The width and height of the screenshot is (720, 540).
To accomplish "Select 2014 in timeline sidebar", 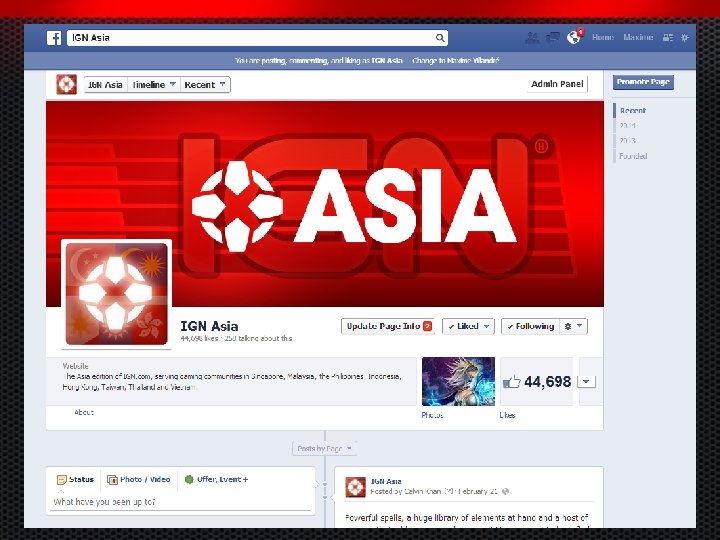I will click(x=627, y=125).
